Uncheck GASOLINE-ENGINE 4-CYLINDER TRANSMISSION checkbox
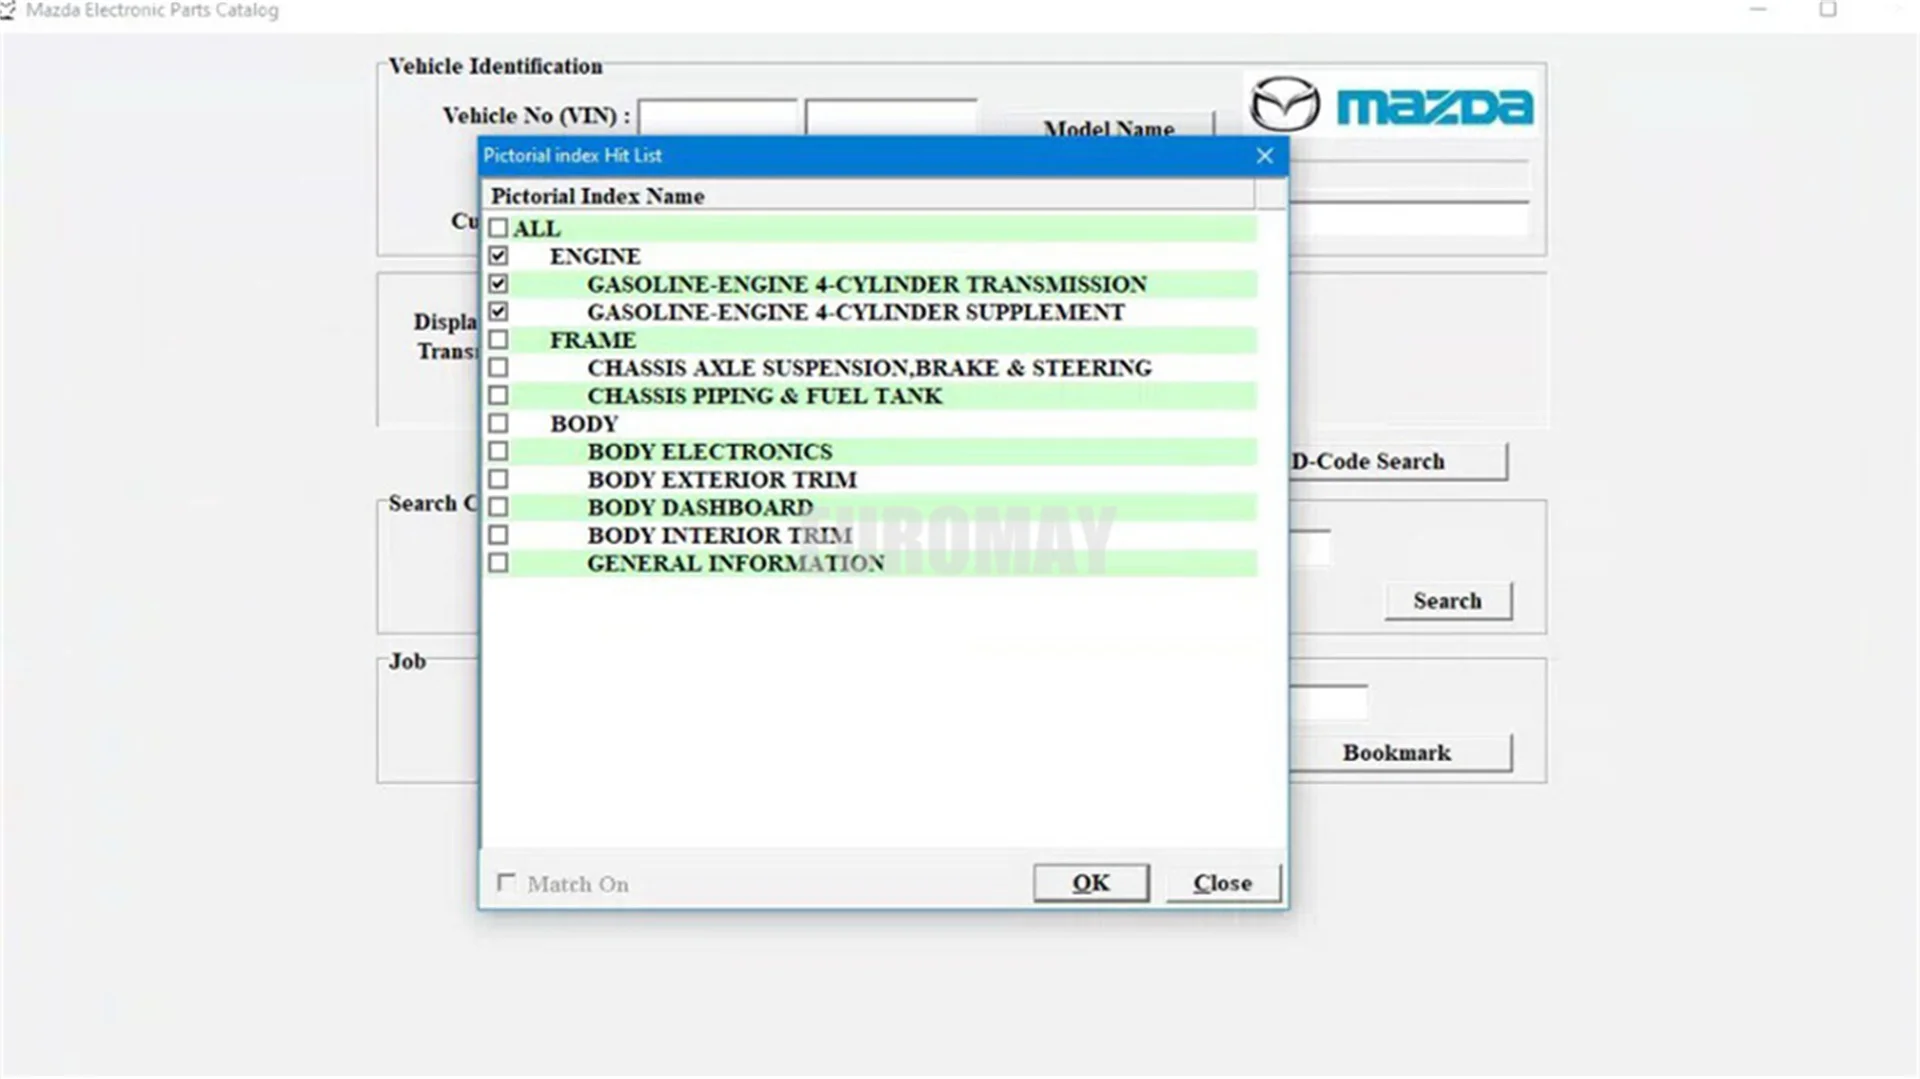 (498, 284)
